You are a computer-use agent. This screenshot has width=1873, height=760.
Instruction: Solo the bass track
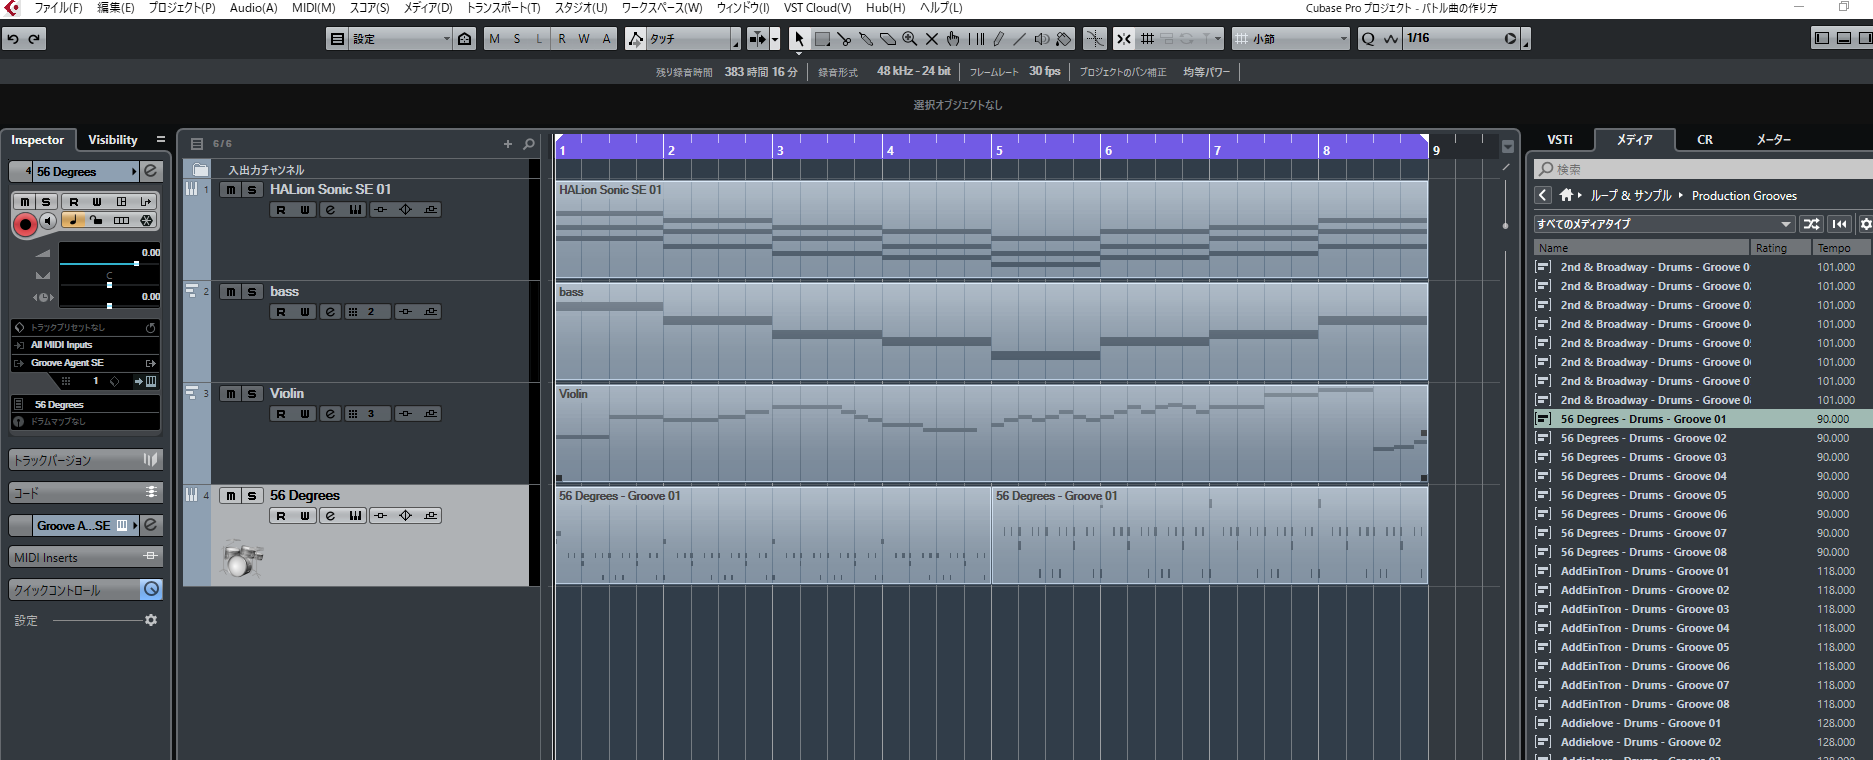pyautogui.click(x=252, y=292)
